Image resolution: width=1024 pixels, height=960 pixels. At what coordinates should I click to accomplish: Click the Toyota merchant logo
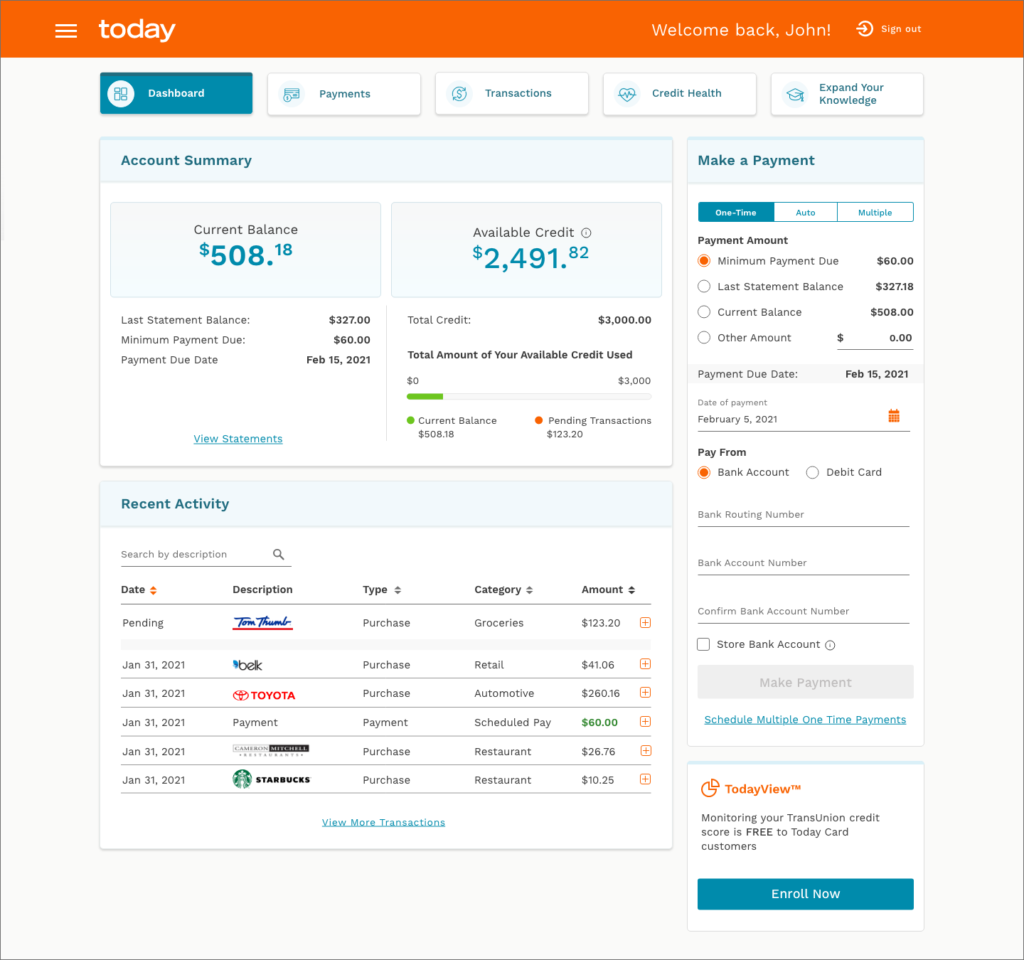coord(264,694)
